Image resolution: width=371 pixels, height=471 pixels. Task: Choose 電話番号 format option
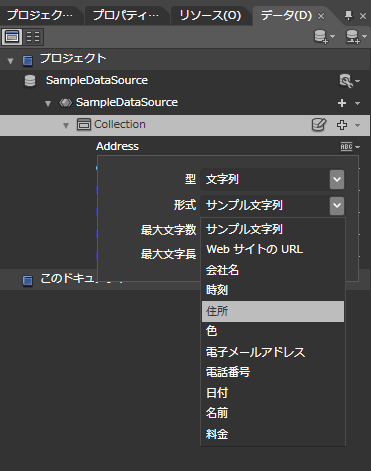tap(273, 372)
